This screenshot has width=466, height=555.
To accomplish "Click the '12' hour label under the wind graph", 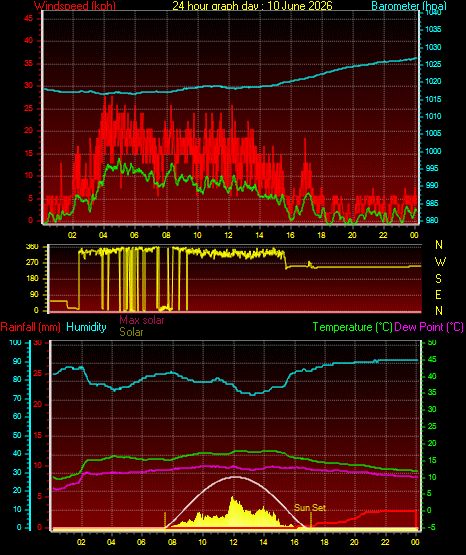I will tap(229, 235).
